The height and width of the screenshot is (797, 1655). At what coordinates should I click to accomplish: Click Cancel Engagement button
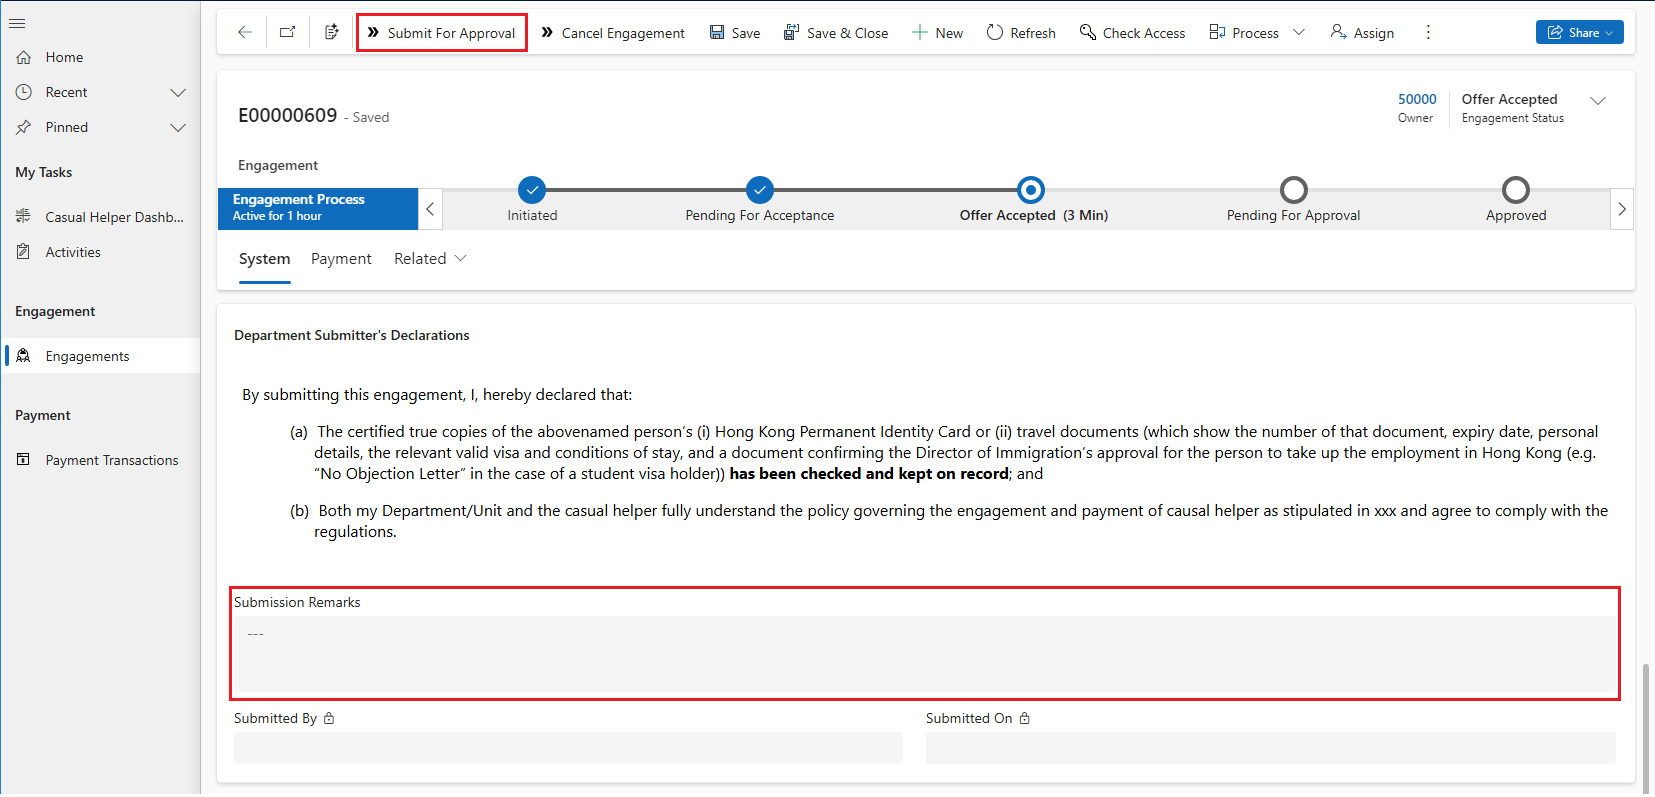613,33
